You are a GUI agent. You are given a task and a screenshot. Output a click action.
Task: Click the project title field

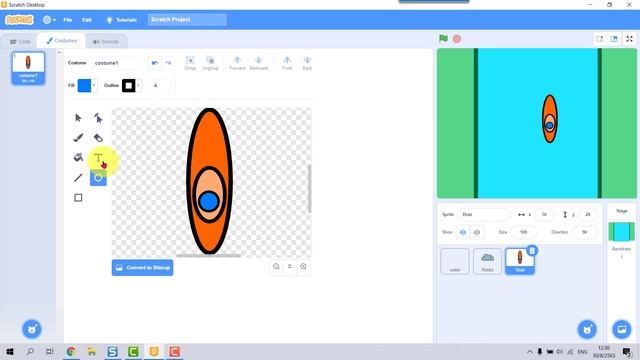187,20
